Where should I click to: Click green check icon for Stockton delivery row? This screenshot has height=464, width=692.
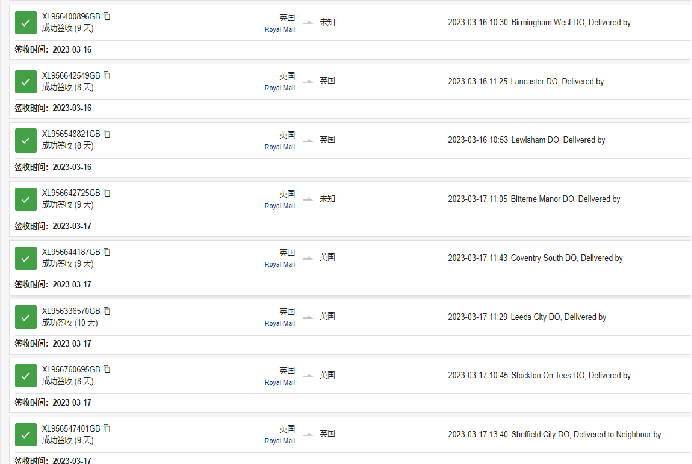coord(26,376)
